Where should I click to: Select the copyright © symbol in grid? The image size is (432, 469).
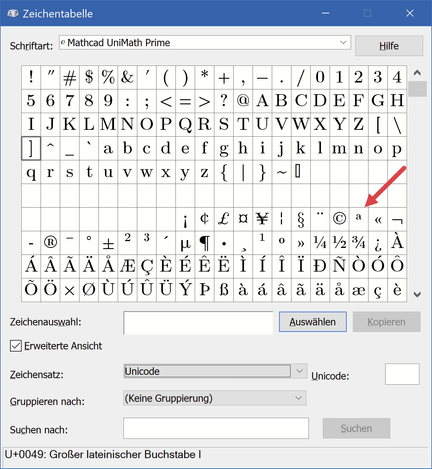pyautogui.click(x=339, y=219)
